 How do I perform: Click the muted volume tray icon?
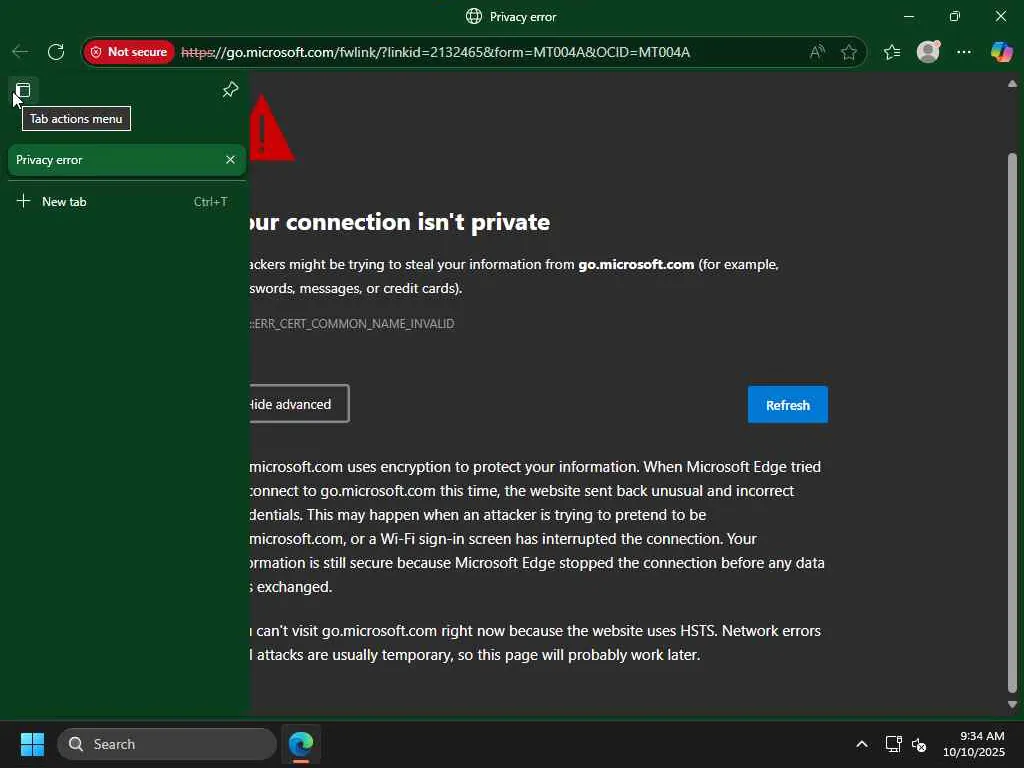[919, 744]
